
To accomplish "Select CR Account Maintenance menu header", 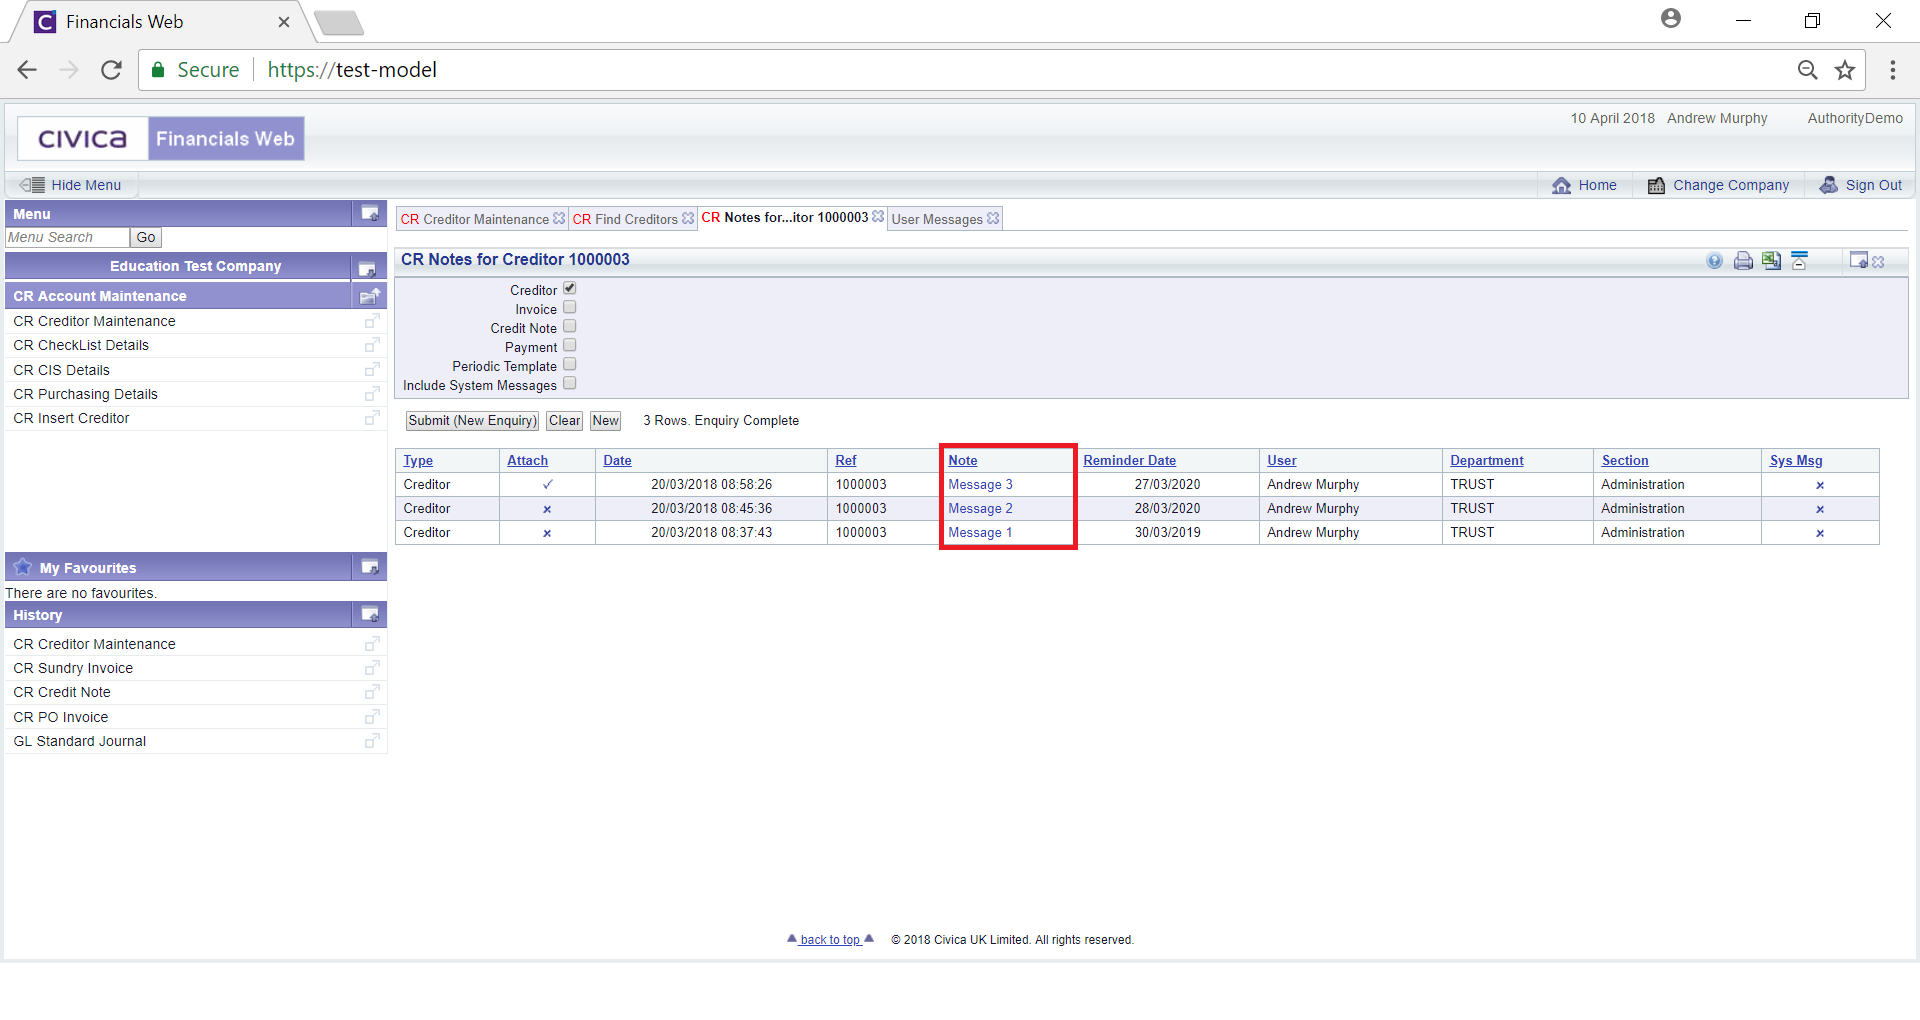I will (x=100, y=296).
